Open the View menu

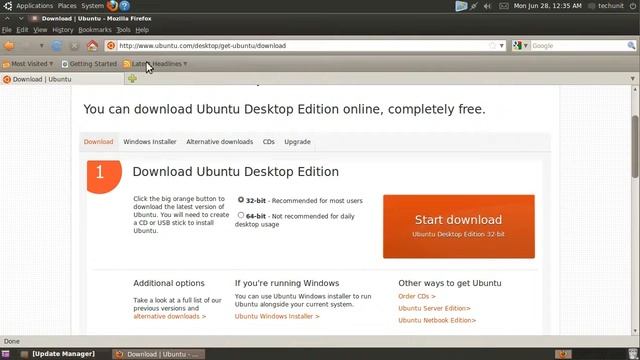coord(40,30)
